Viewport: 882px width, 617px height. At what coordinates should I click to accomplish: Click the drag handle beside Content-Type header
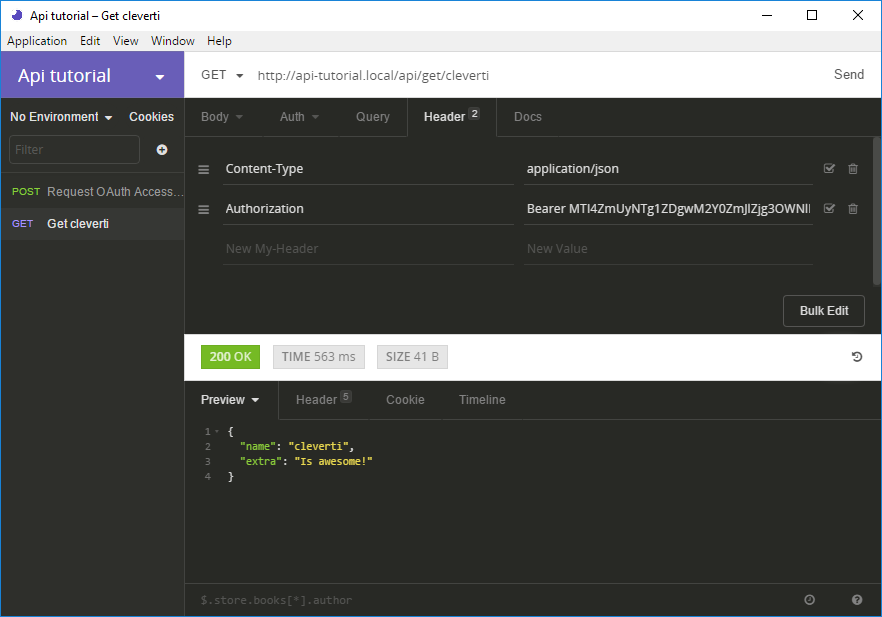[203, 168]
